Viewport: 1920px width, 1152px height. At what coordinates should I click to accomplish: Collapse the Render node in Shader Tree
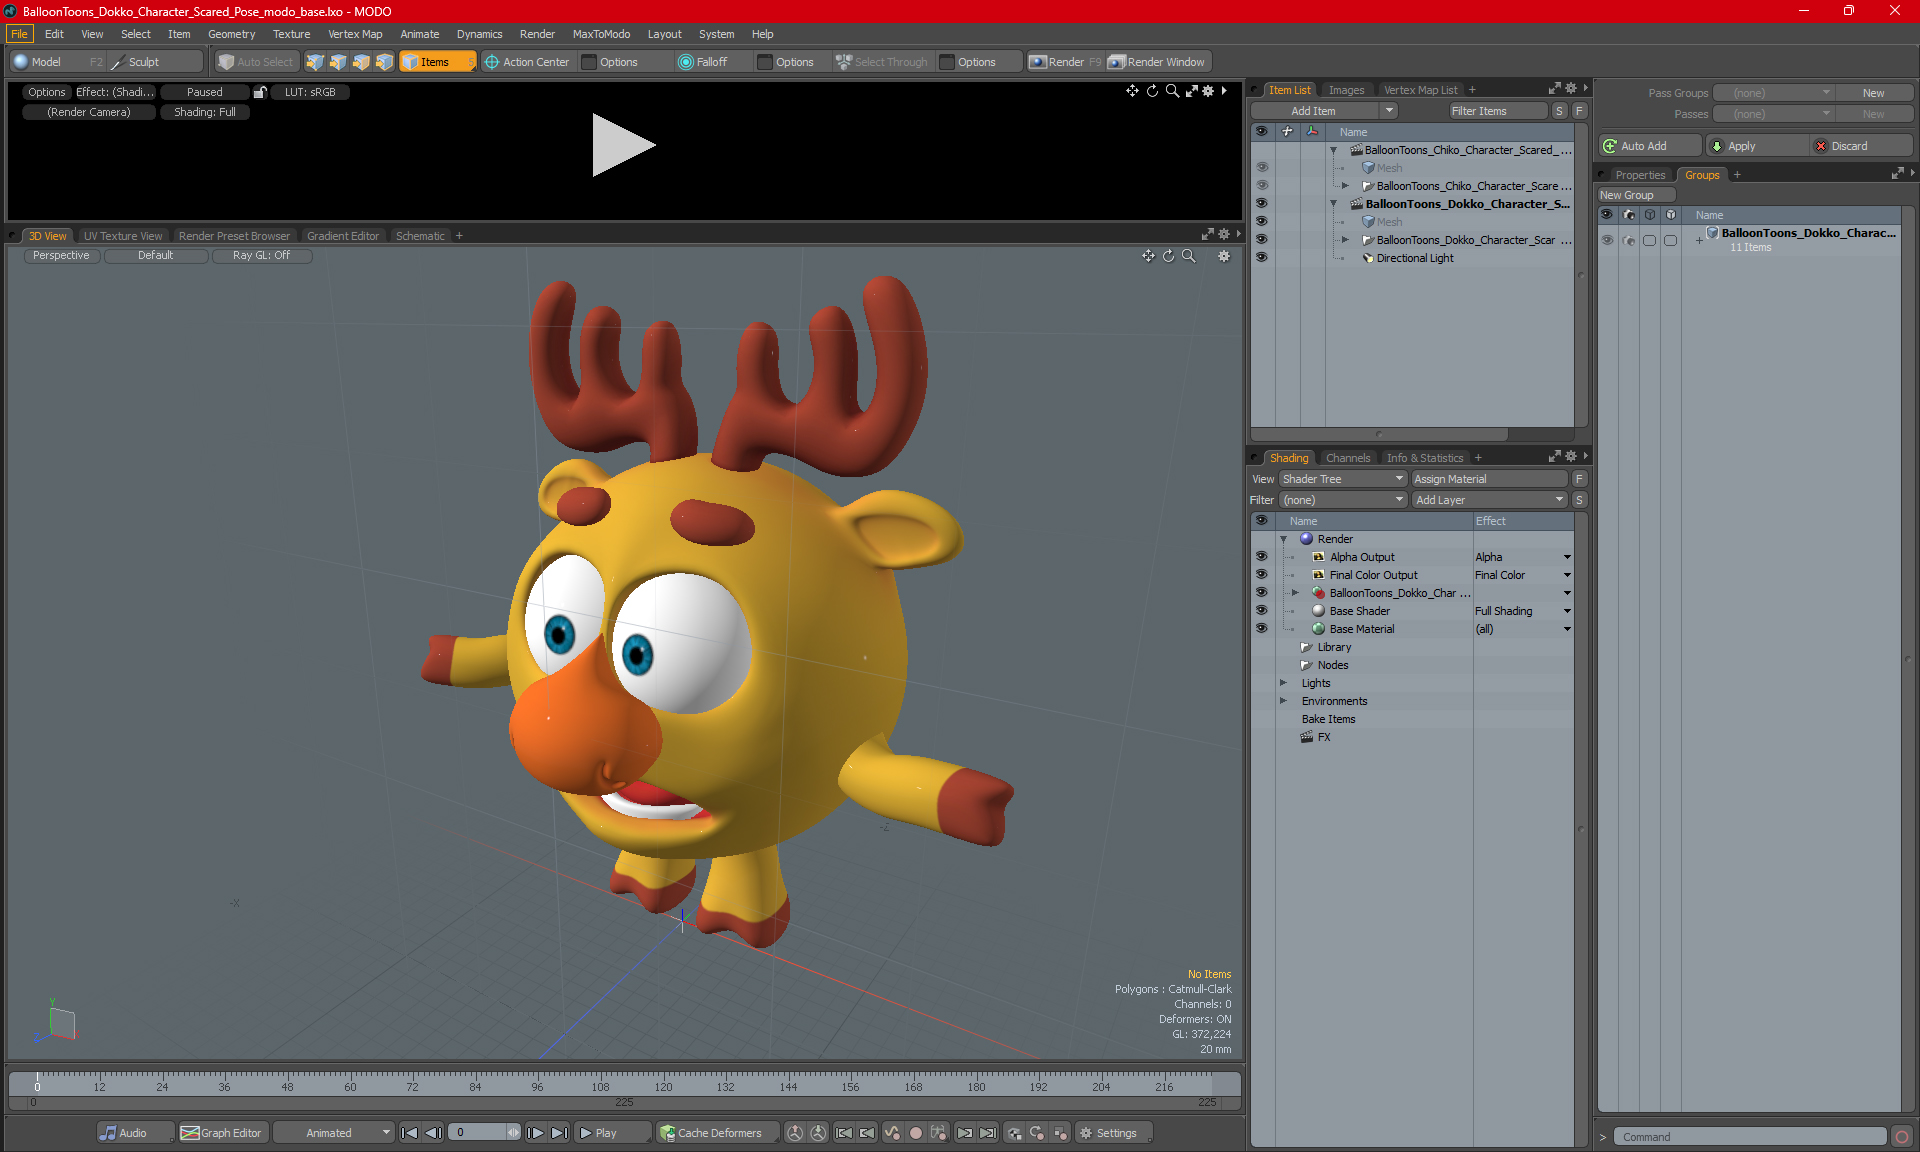click(x=1284, y=539)
